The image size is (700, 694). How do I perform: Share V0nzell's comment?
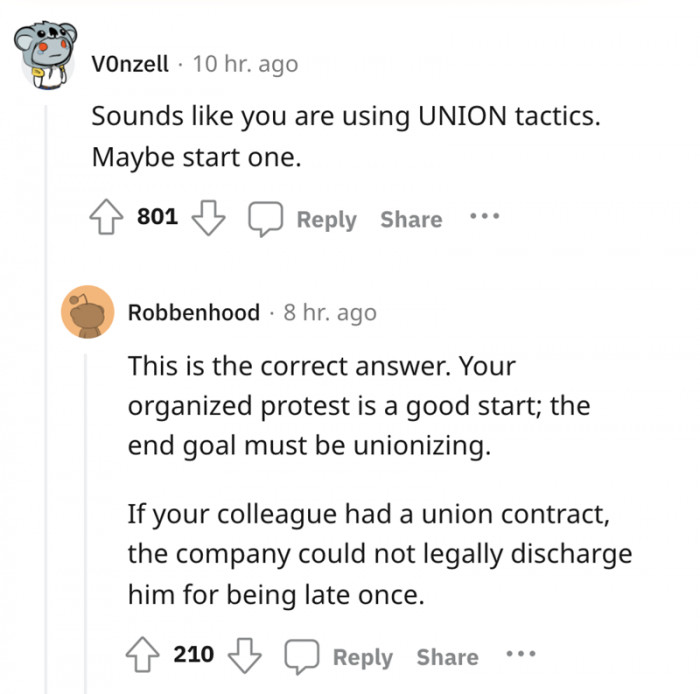click(410, 219)
